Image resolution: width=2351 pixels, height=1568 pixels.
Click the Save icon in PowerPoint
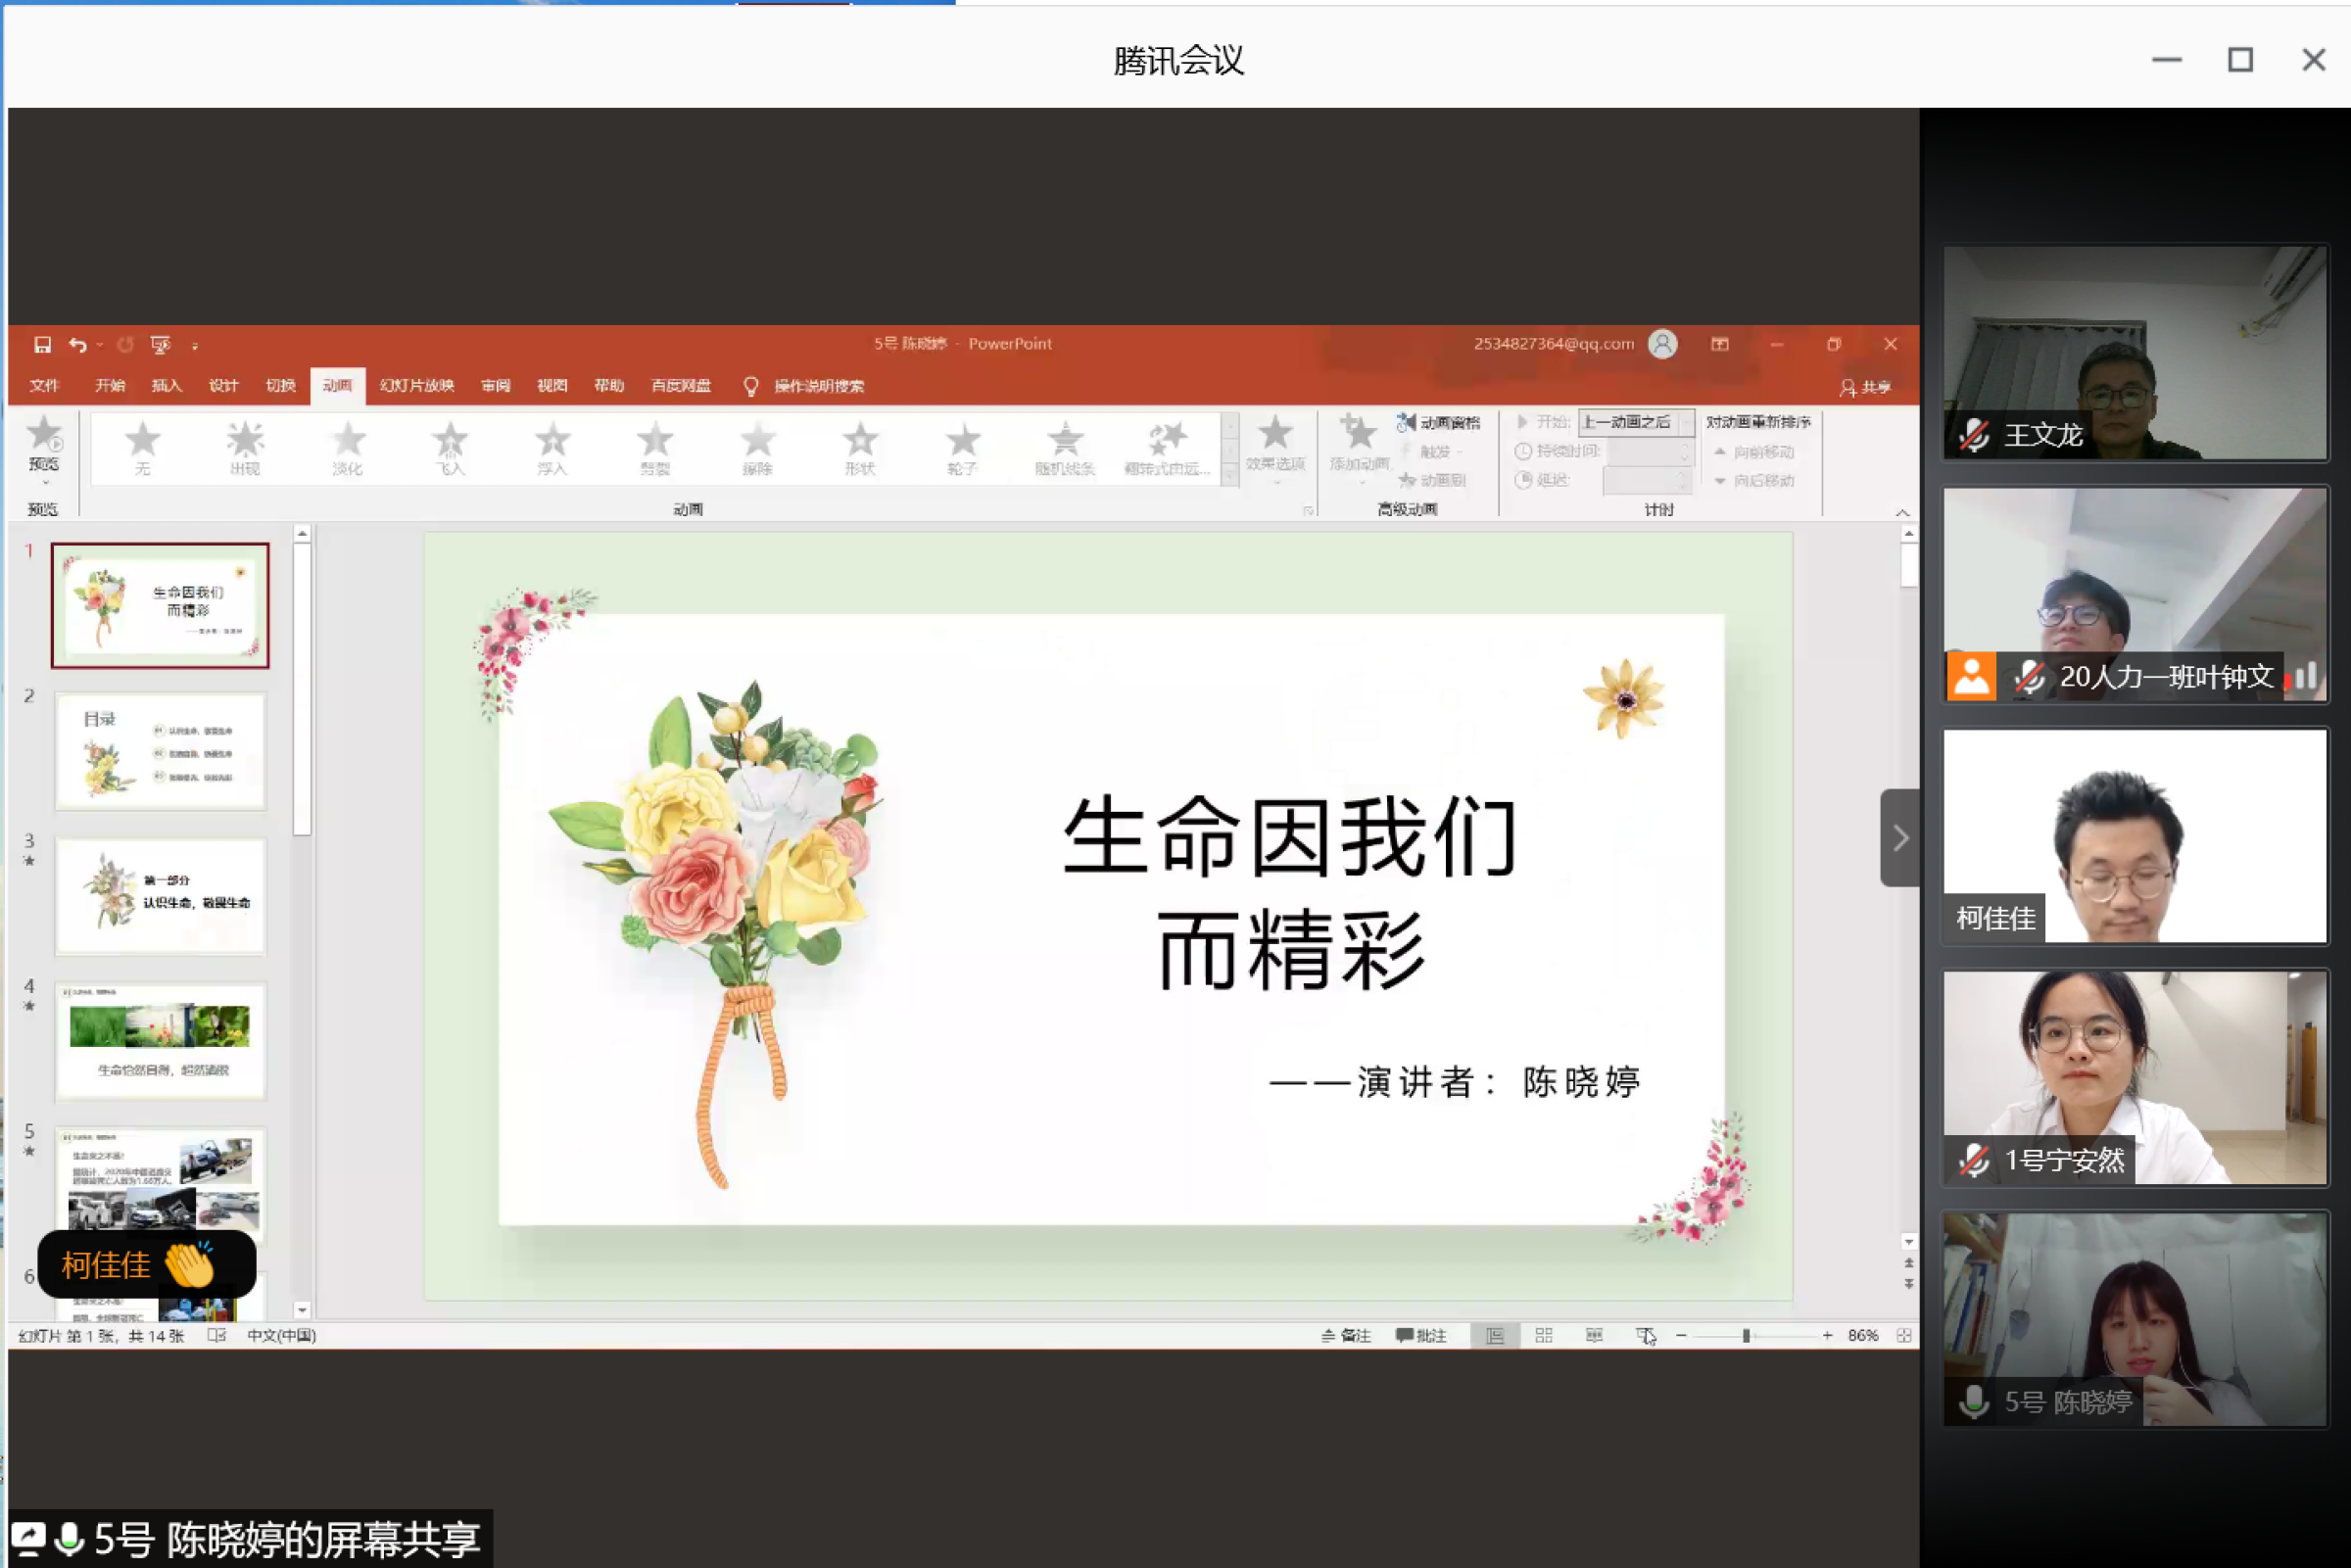(x=42, y=345)
